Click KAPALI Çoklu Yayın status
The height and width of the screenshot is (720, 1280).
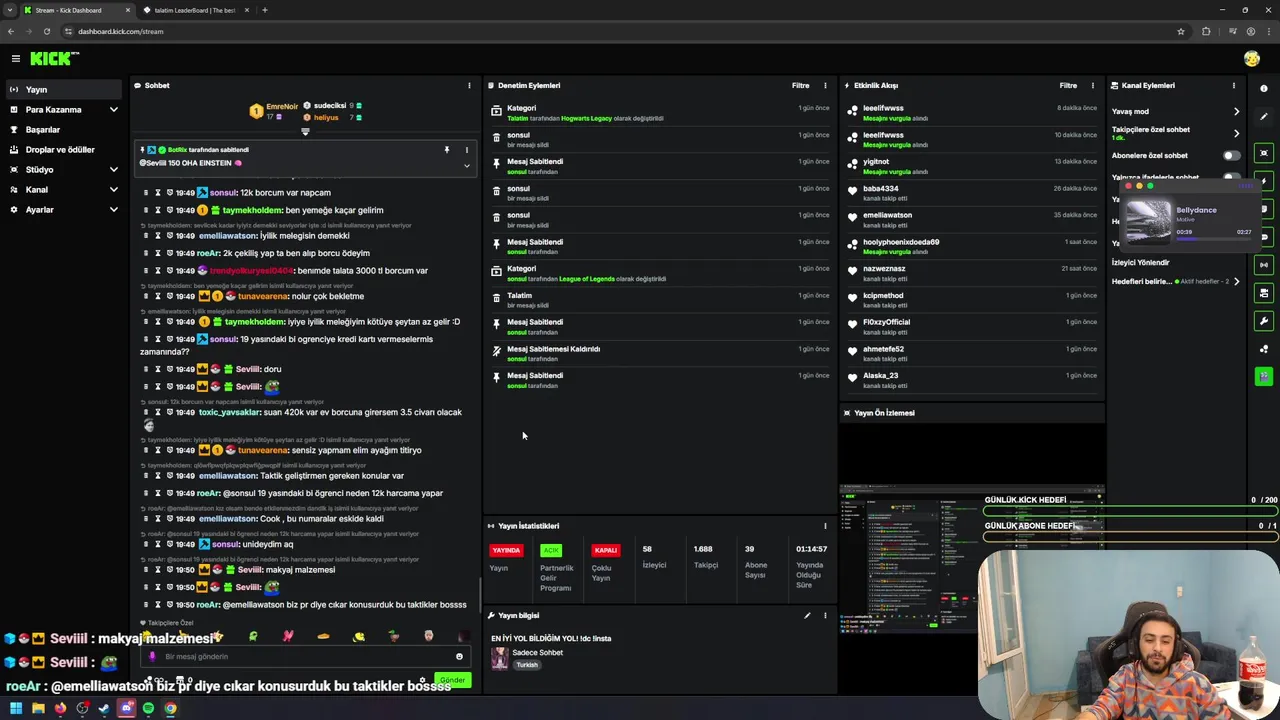coord(606,563)
